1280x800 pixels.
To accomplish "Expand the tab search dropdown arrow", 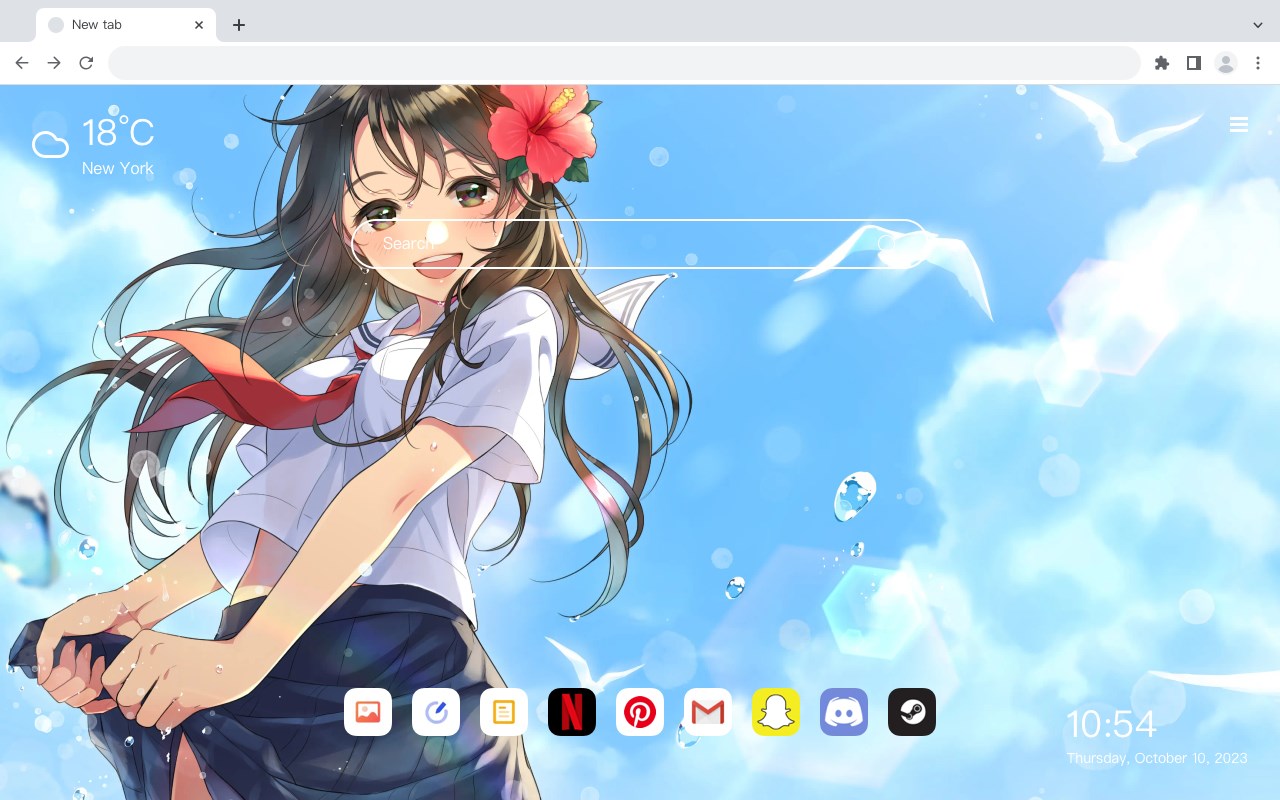I will point(1258,25).
